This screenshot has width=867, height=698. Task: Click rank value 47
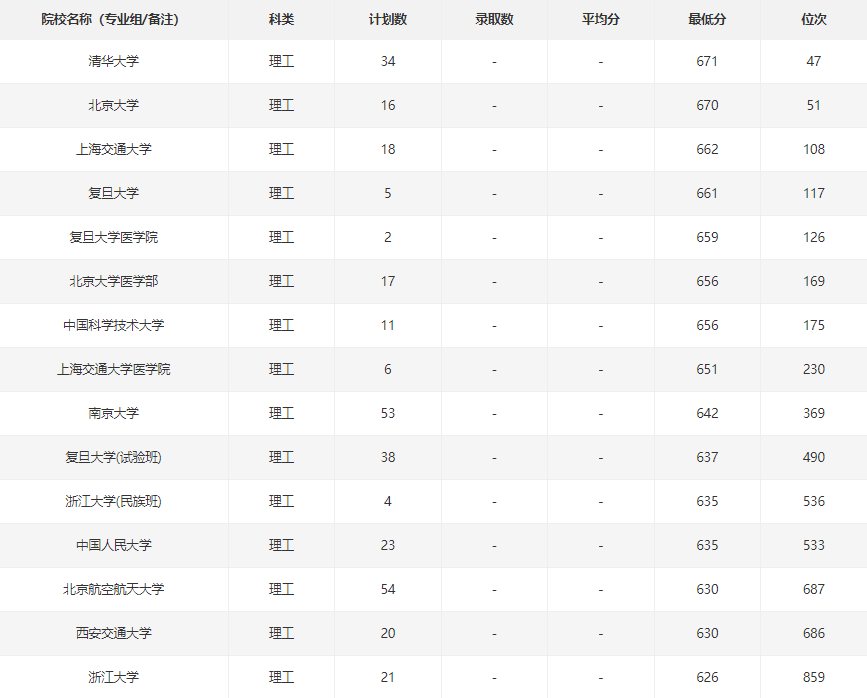click(x=814, y=61)
